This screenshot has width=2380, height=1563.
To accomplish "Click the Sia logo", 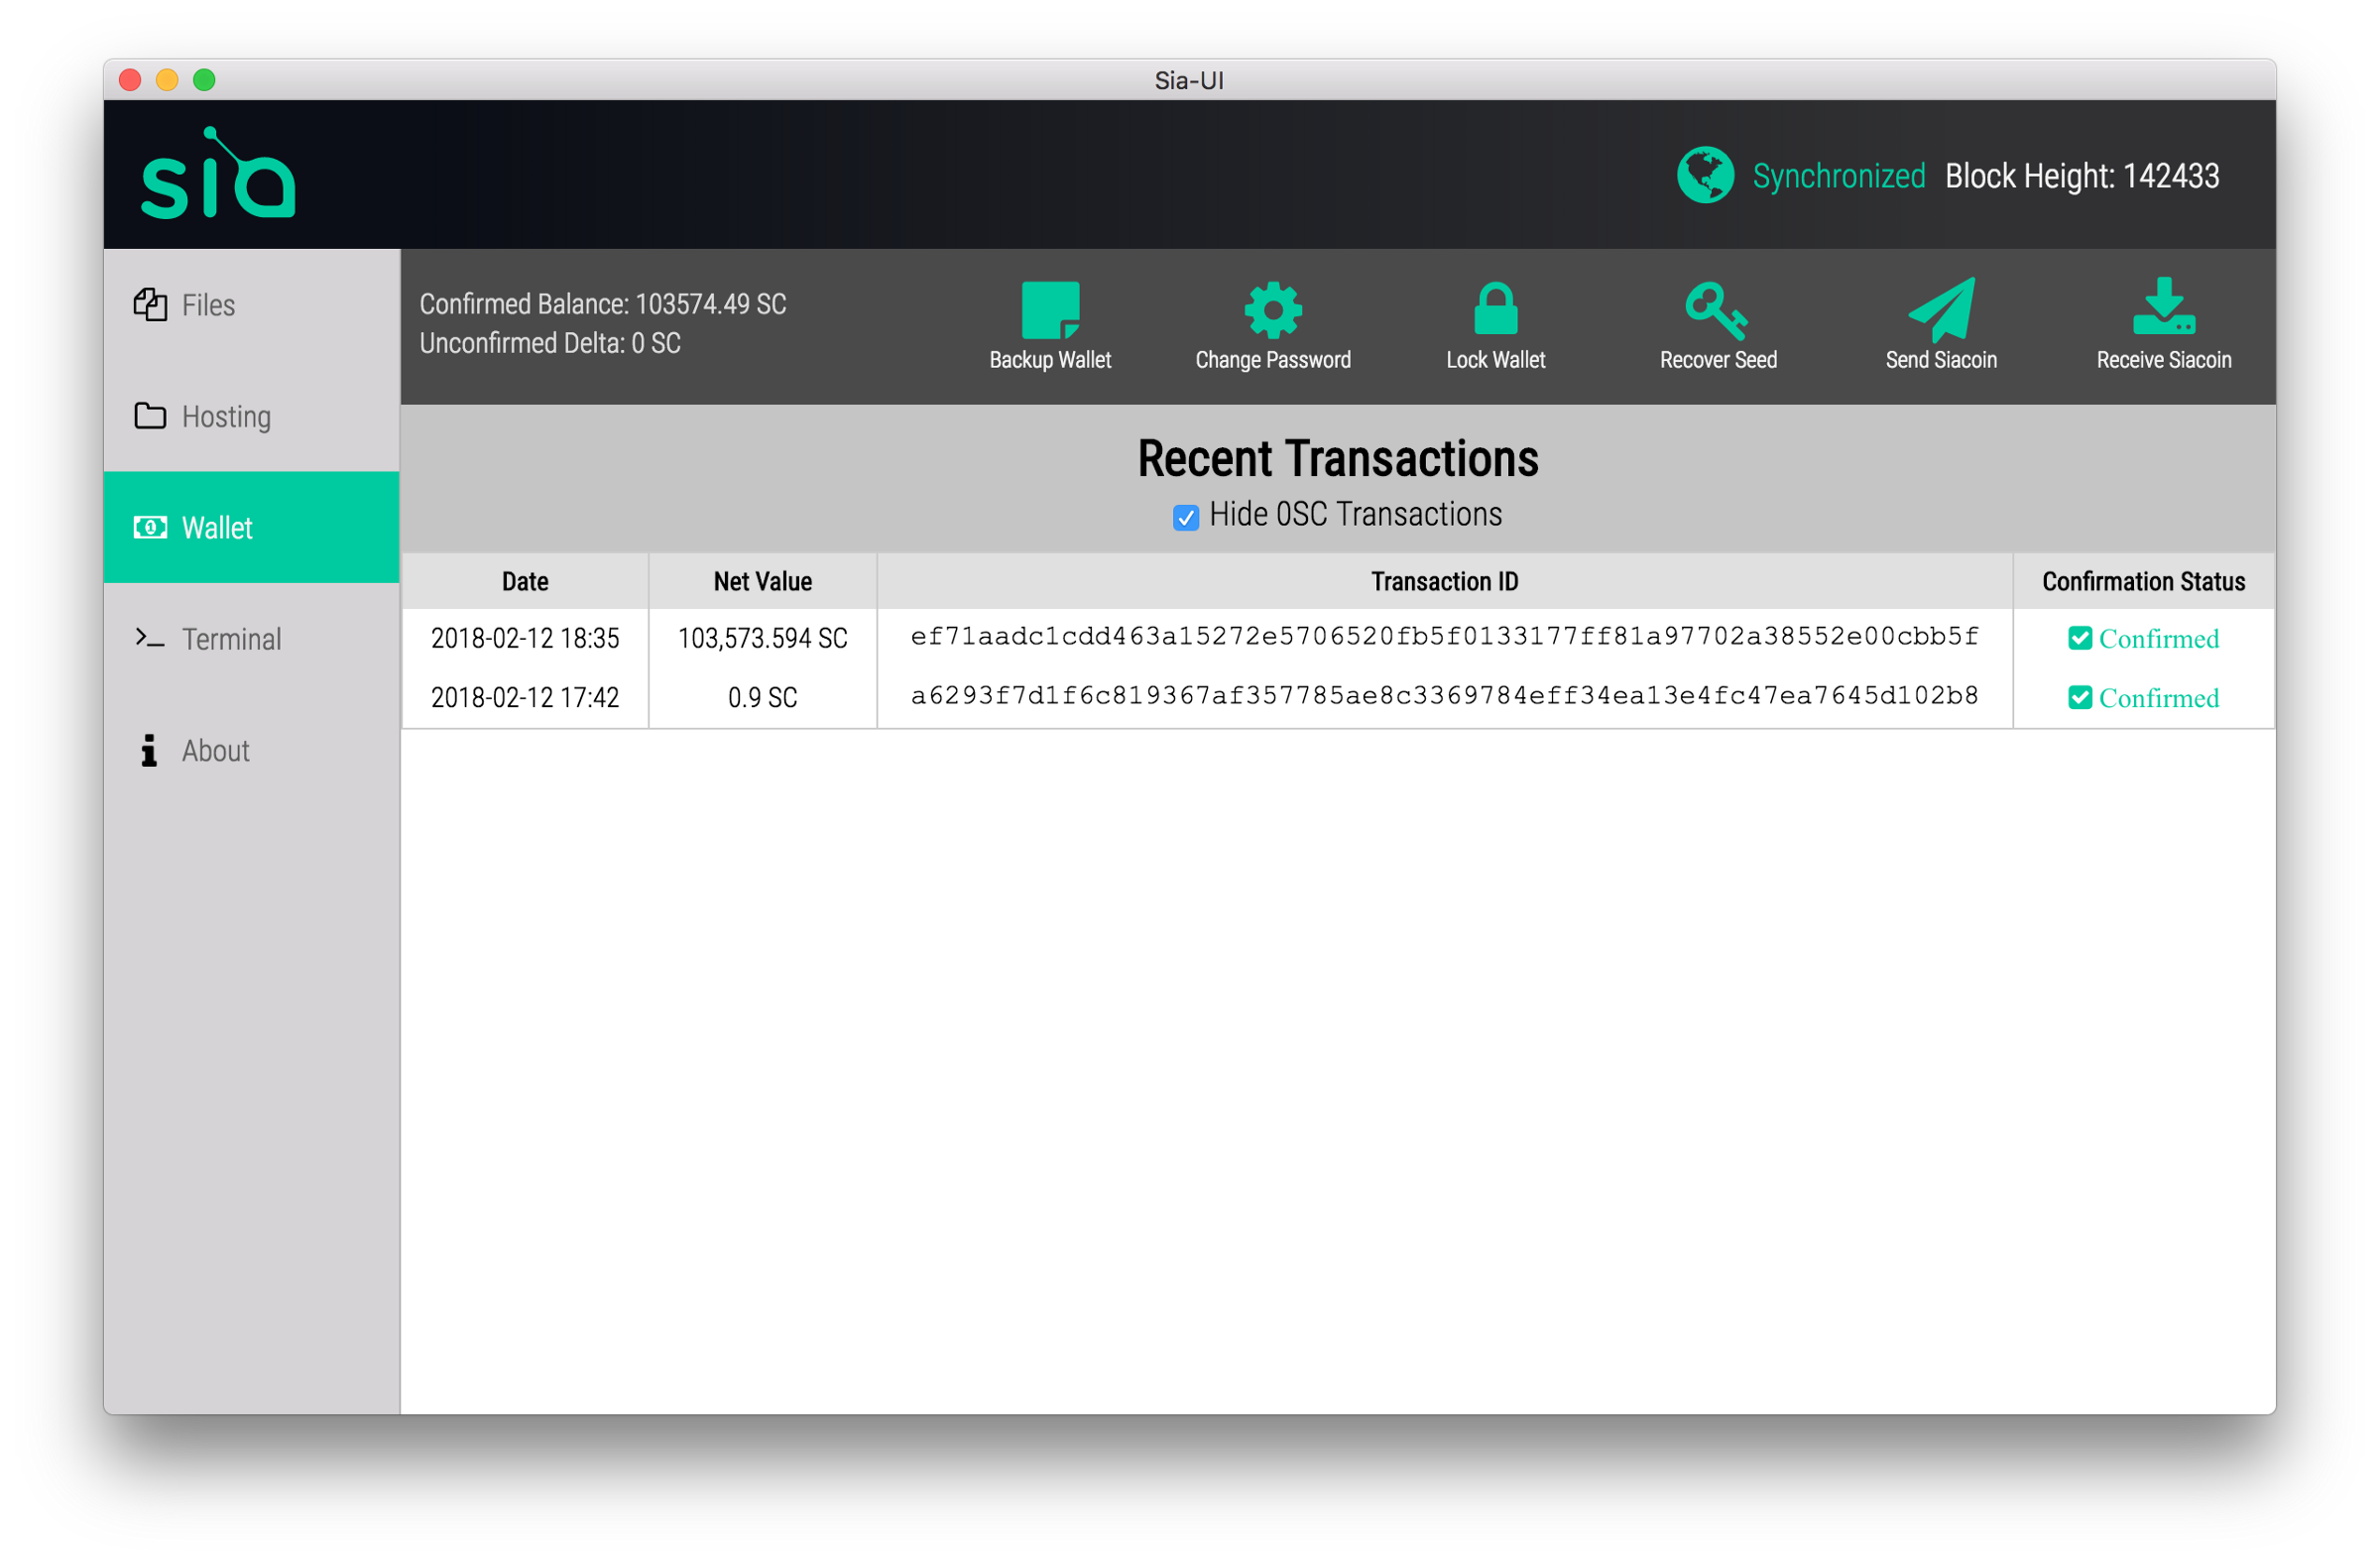I will [x=218, y=176].
